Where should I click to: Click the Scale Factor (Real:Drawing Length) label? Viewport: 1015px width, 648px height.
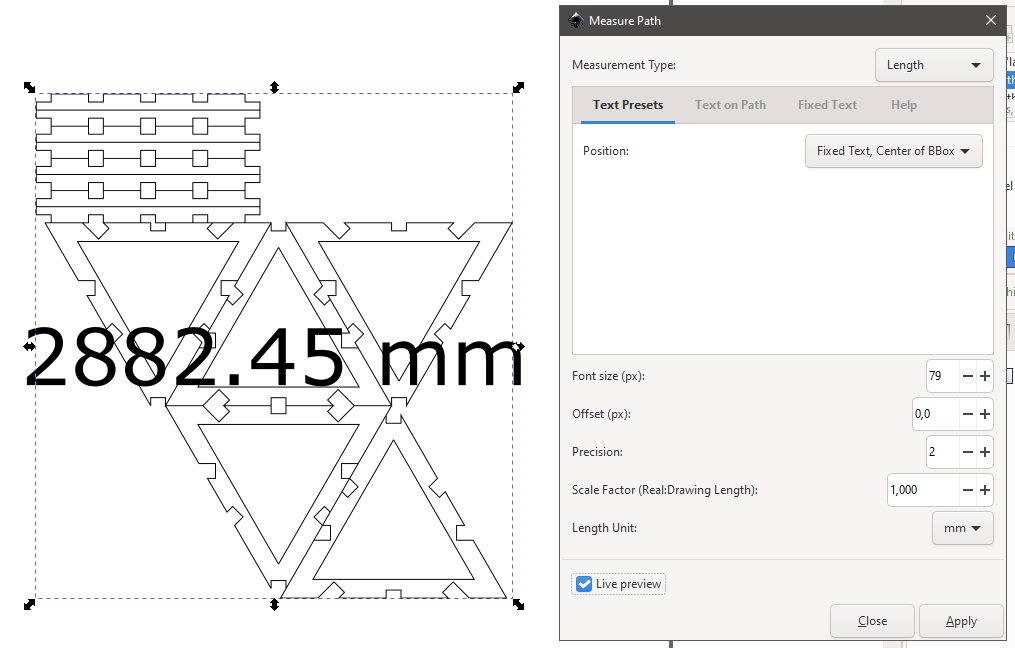664,490
